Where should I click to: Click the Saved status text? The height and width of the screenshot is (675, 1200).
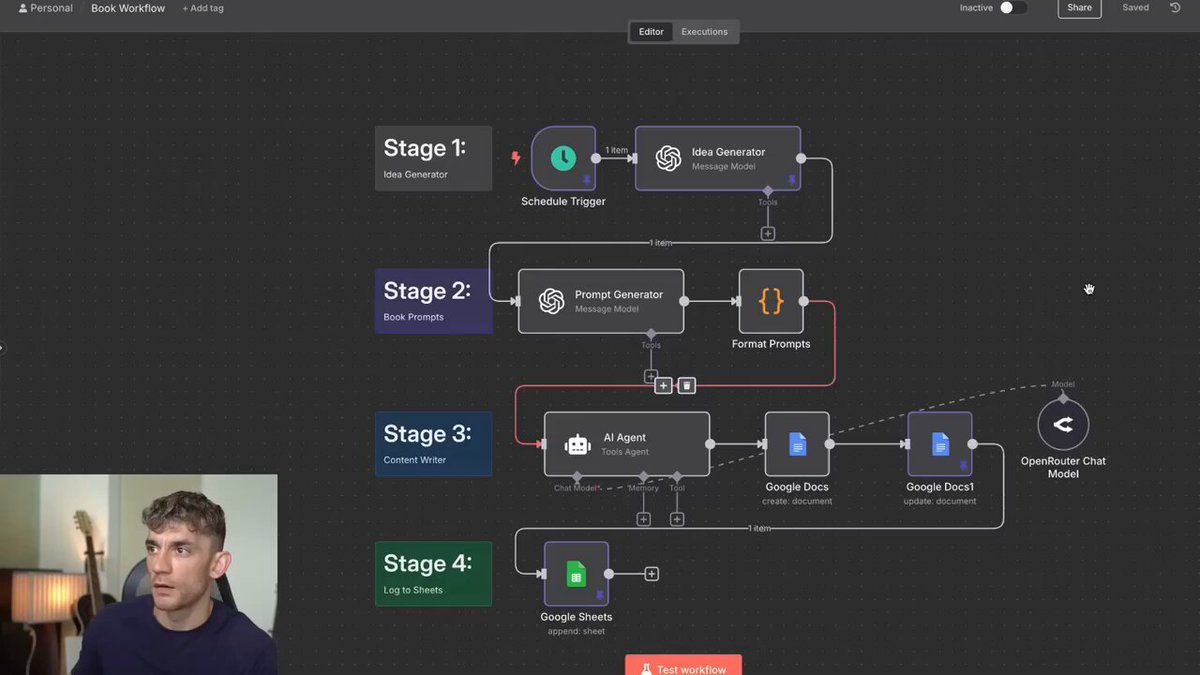(1136, 8)
